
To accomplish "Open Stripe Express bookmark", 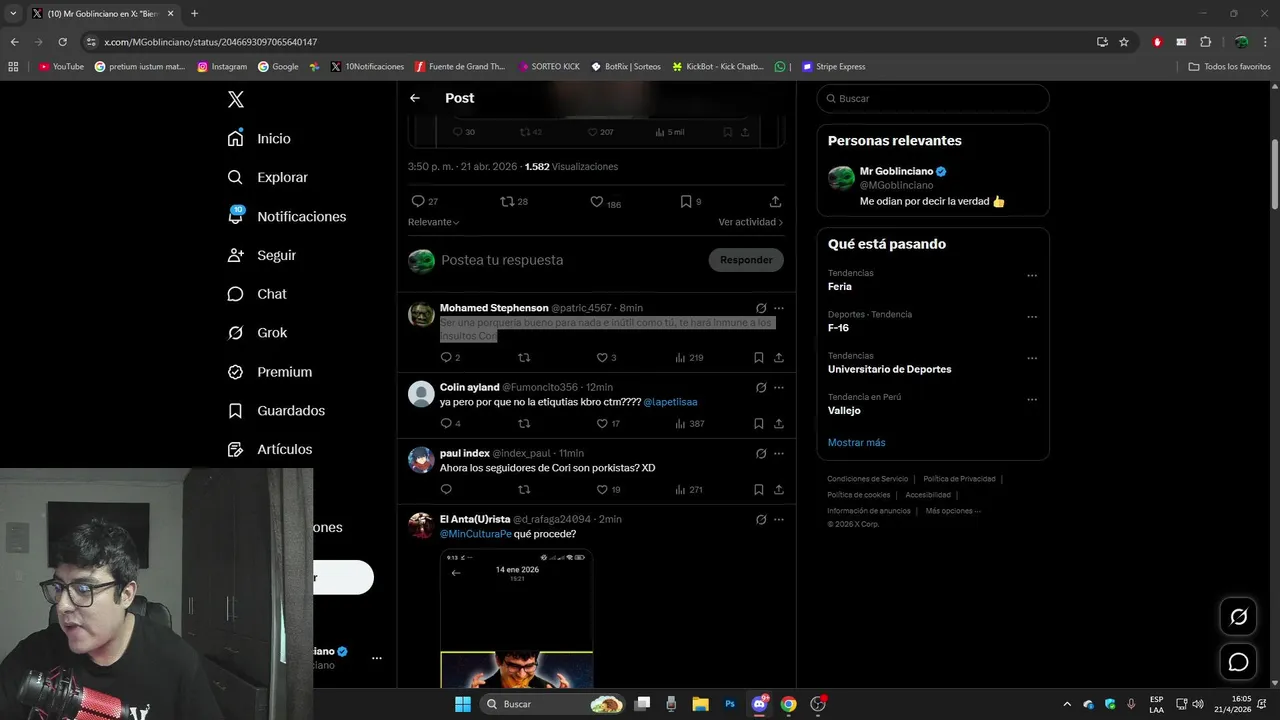I will [833, 67].
